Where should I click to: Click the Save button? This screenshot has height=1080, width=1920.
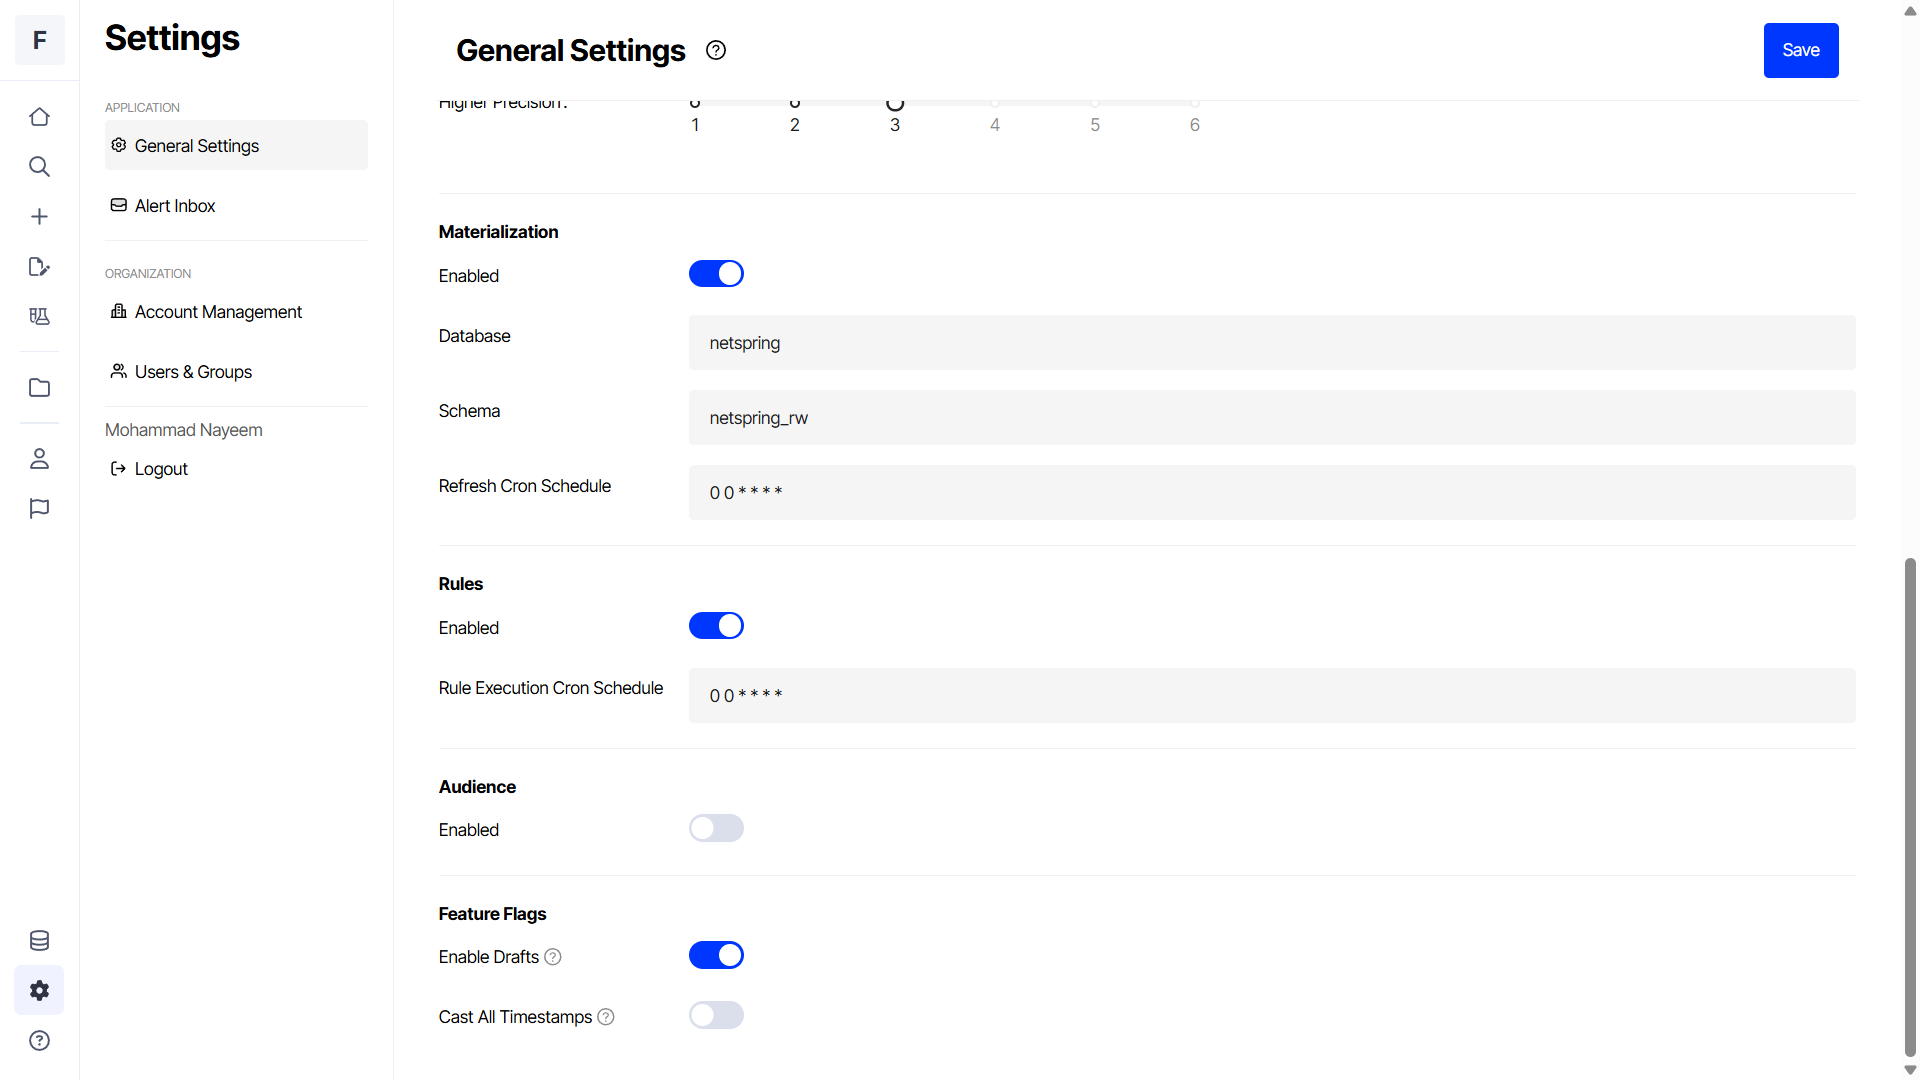[1801, 50]
